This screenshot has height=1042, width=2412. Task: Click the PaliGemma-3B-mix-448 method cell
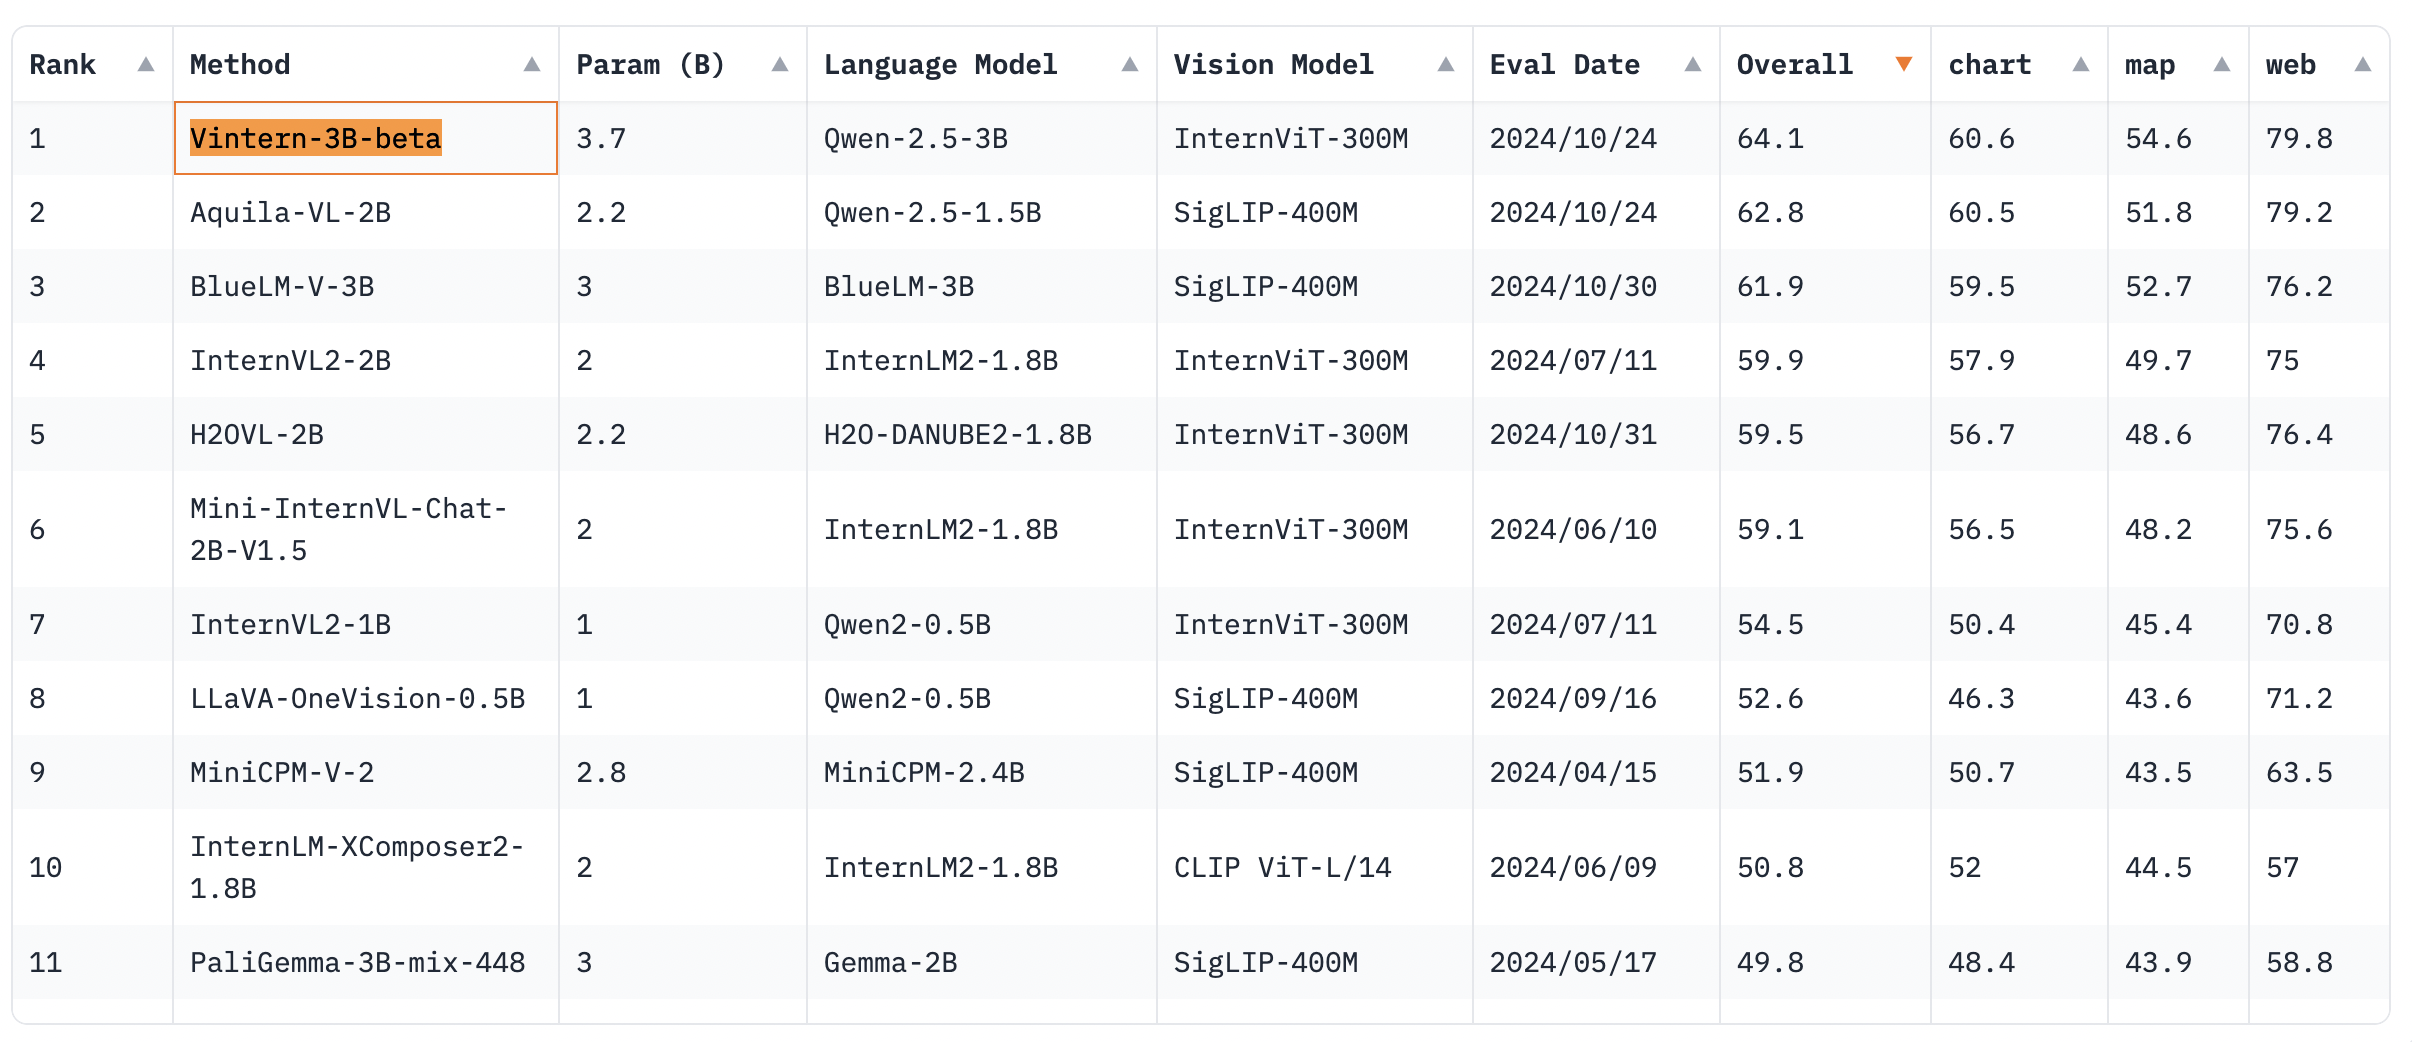[357, 962]
